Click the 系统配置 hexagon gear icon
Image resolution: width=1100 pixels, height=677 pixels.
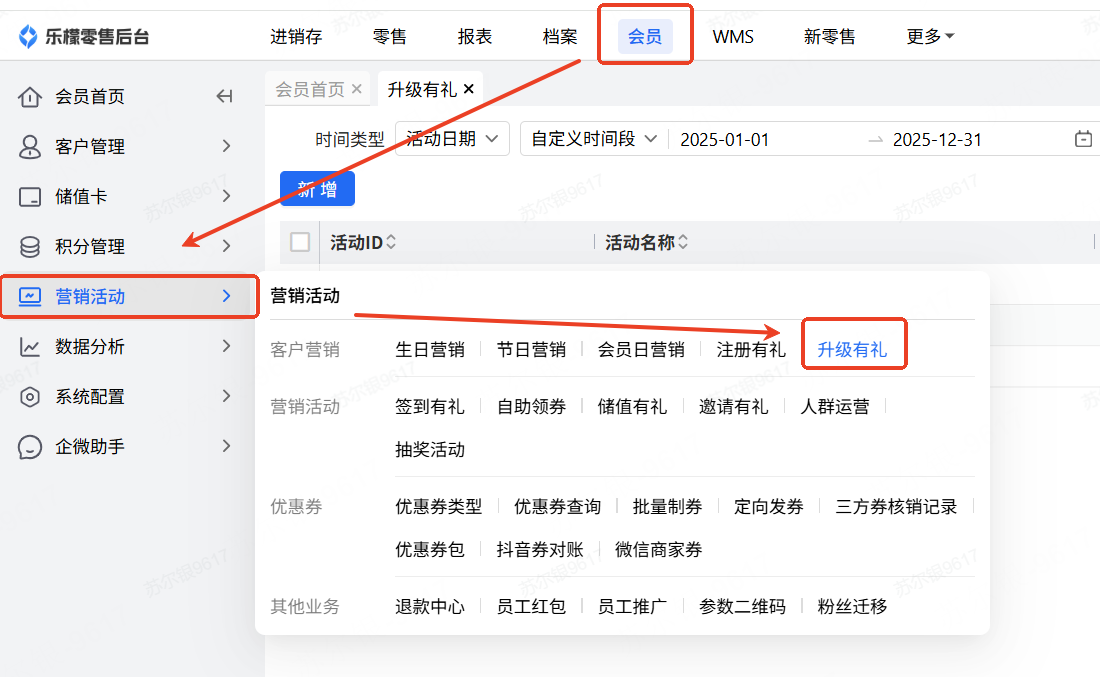(x=29, y=396)
